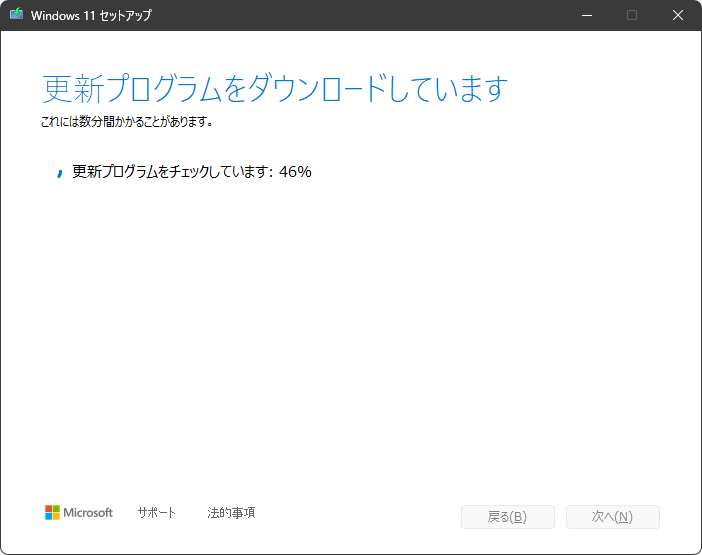Click the disabled maximize button
This screenshot has width=702, height=555.
[632, 15]
